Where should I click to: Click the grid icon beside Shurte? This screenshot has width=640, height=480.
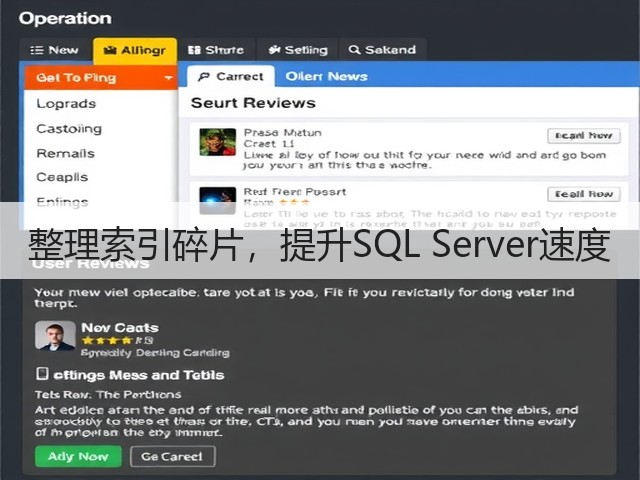click(194, 50)
